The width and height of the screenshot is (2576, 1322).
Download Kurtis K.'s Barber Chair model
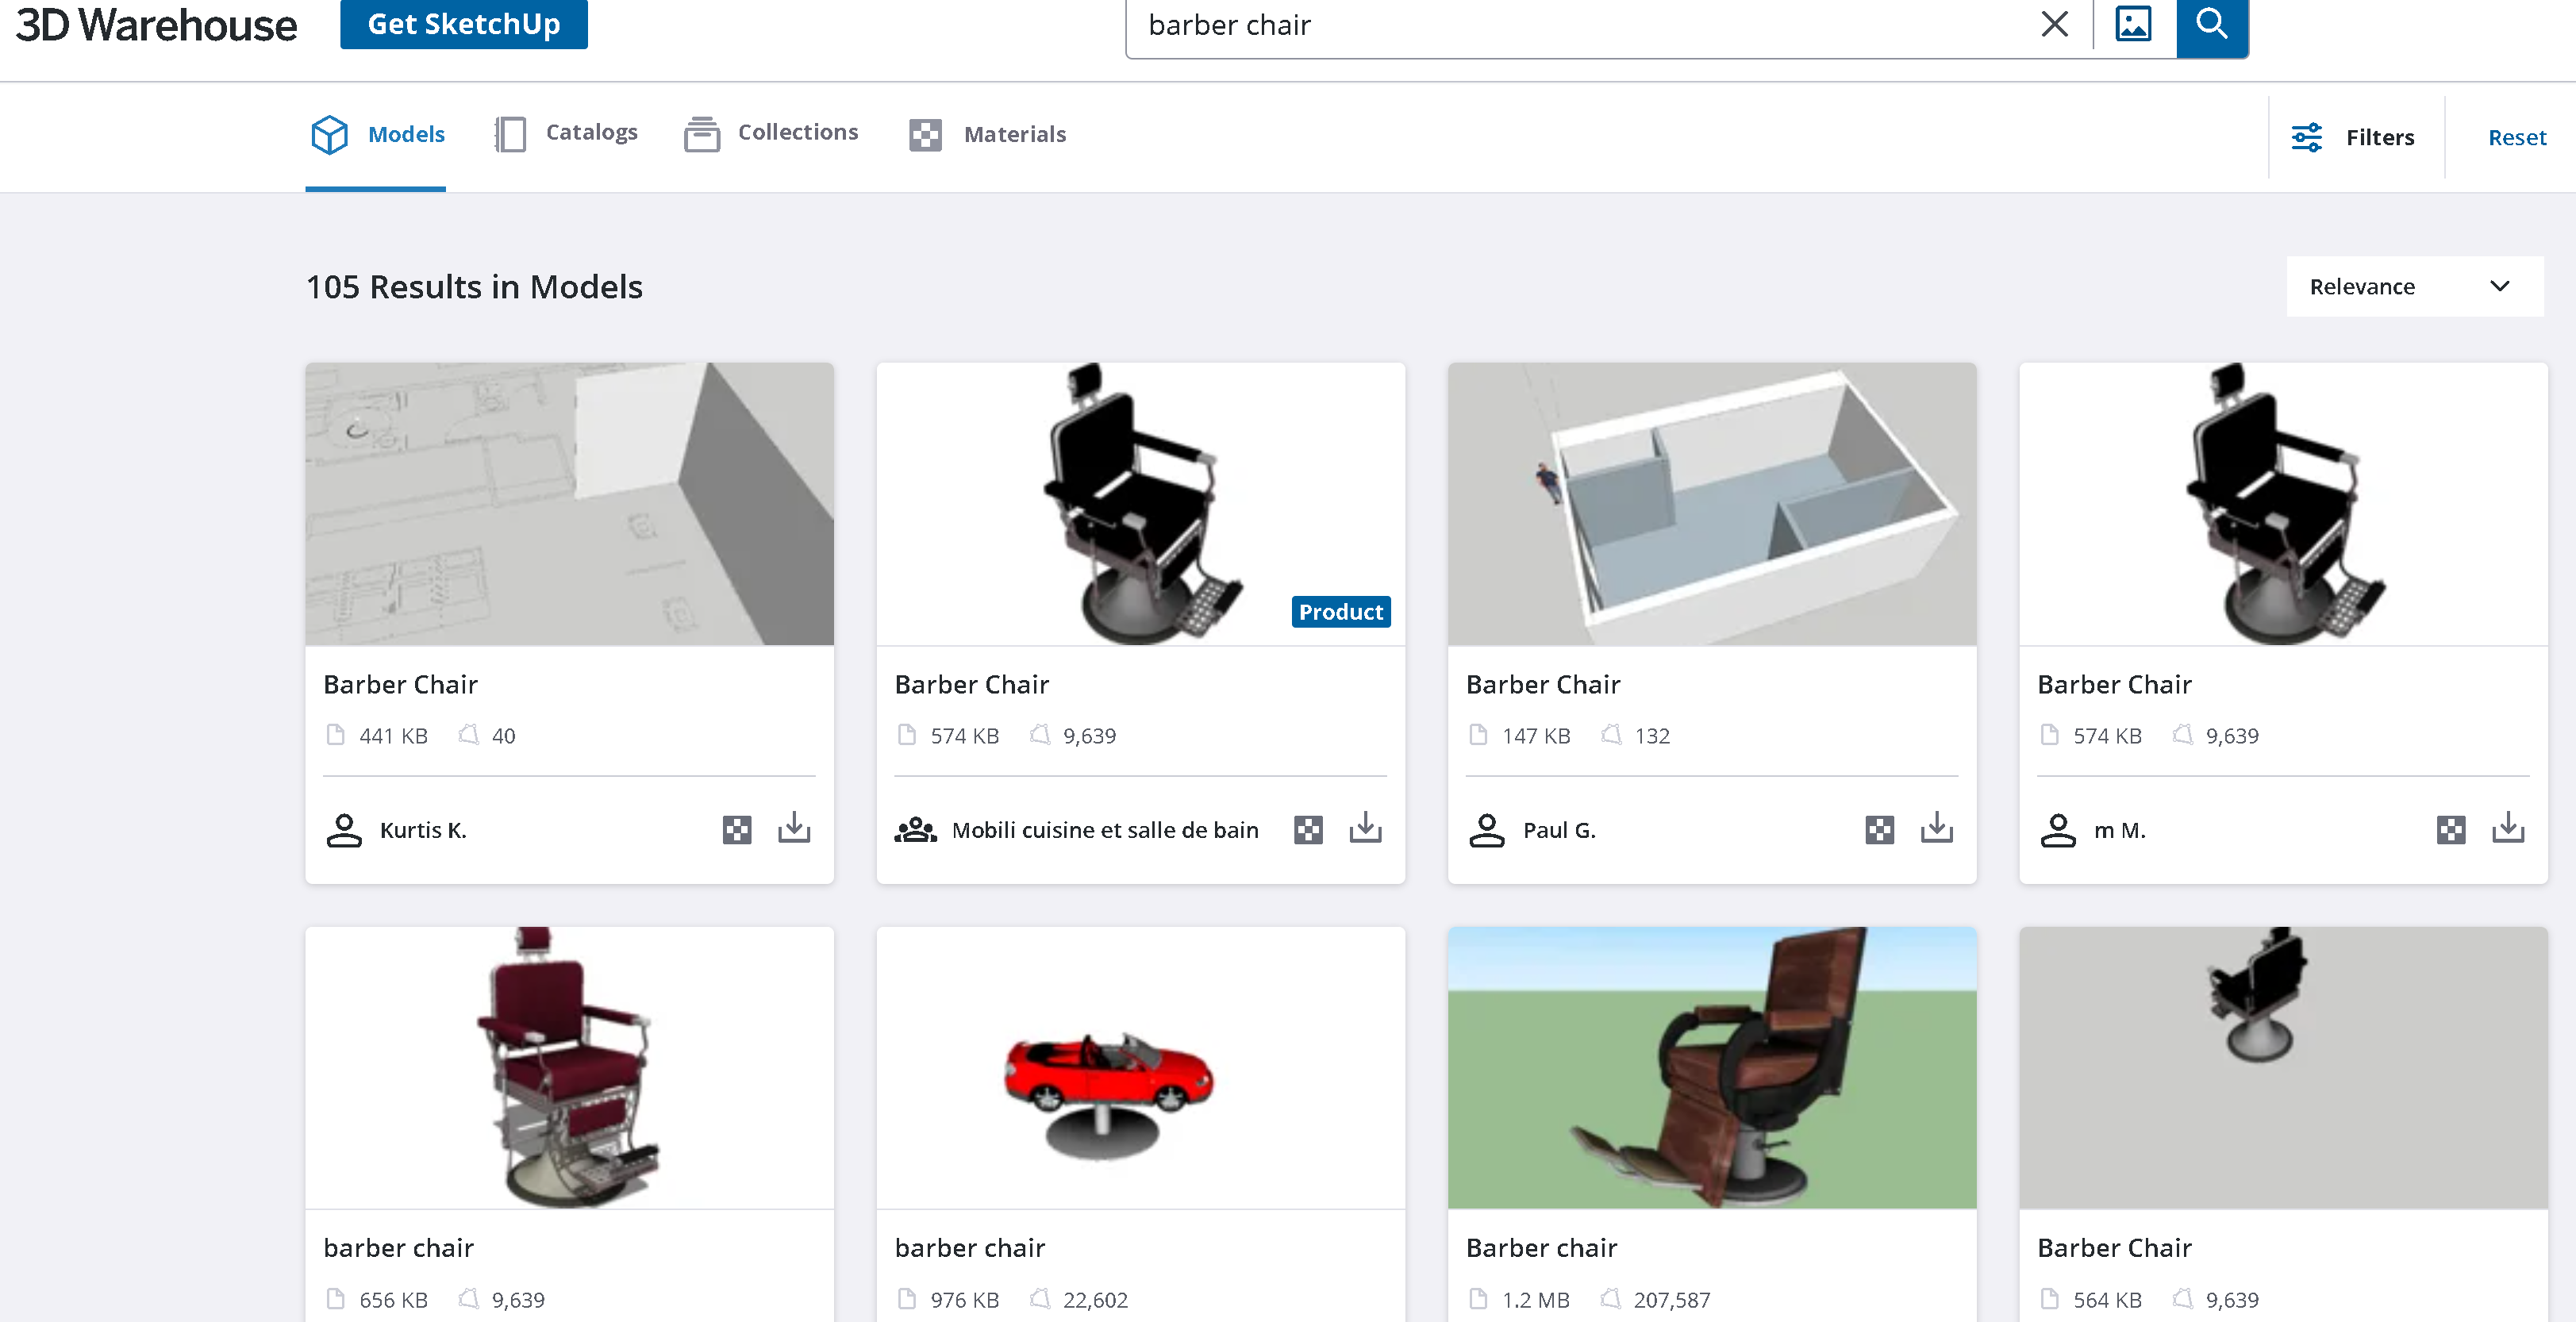[794, 828]
